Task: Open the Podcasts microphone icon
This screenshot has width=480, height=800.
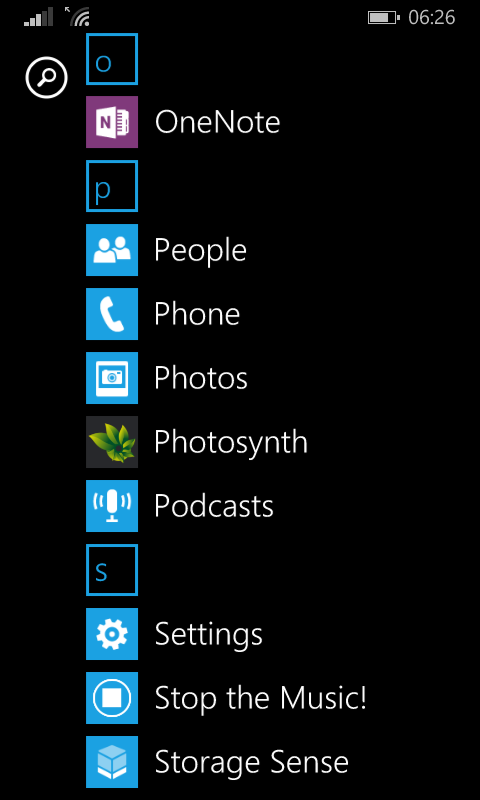Action: click(x=112, y=506)
